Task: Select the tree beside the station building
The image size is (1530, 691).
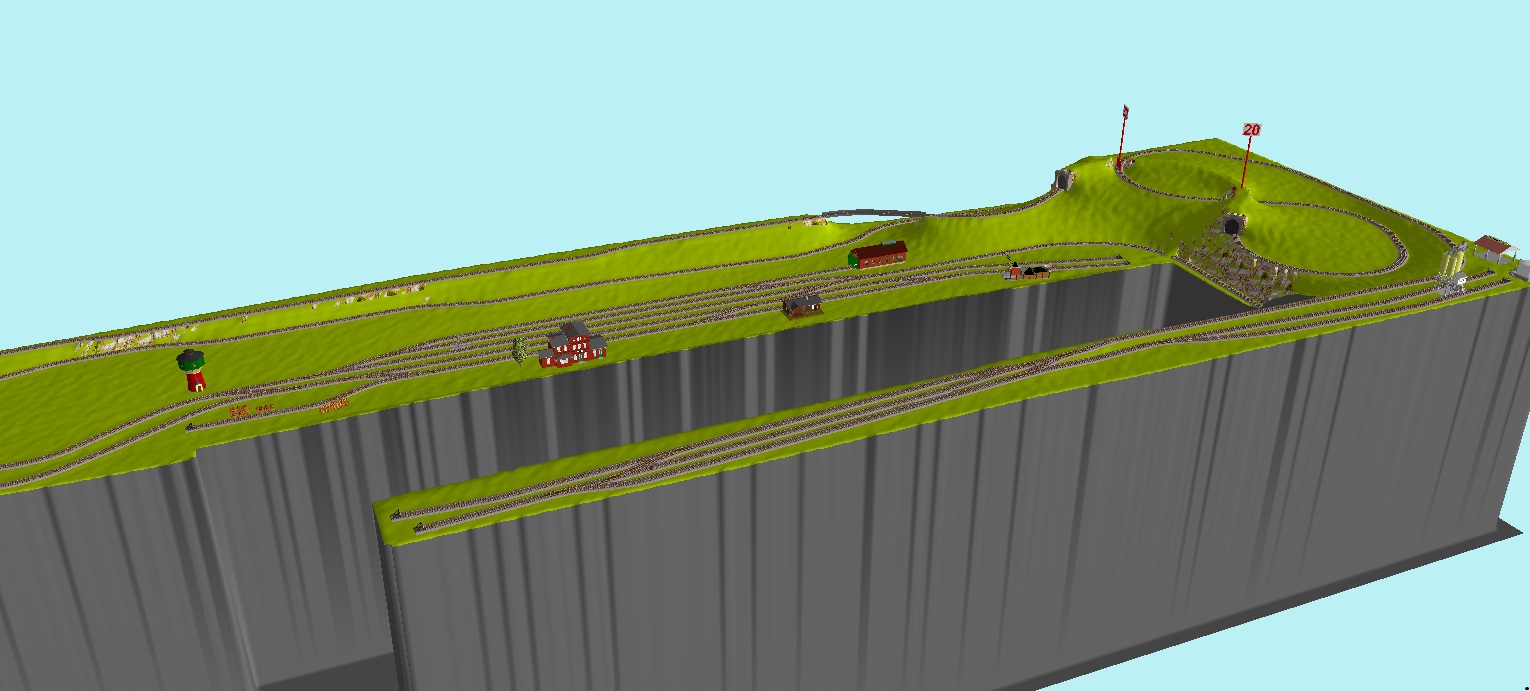Action: (x=519, y=350)
